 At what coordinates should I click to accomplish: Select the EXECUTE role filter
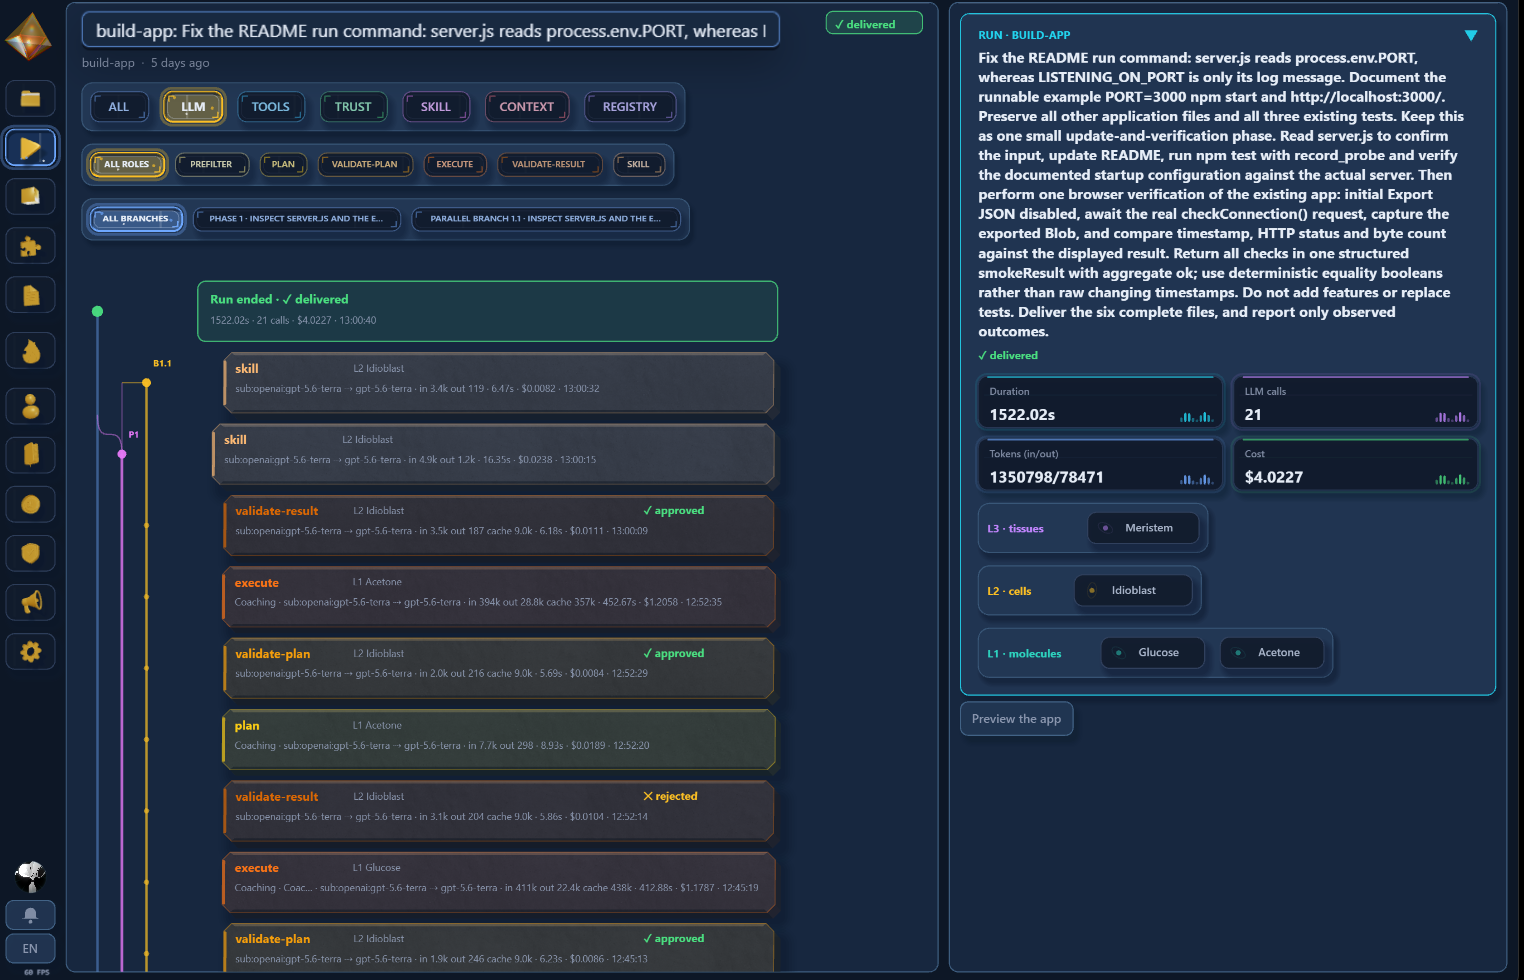[455, 164]
